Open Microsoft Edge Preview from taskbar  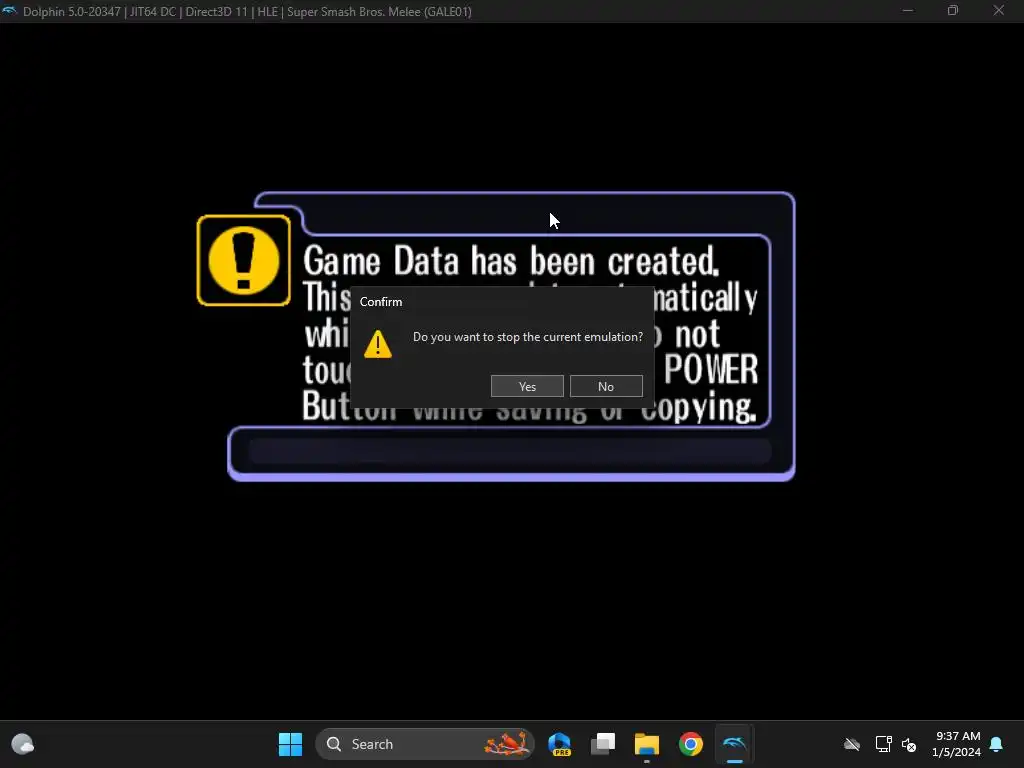[560, 744]
